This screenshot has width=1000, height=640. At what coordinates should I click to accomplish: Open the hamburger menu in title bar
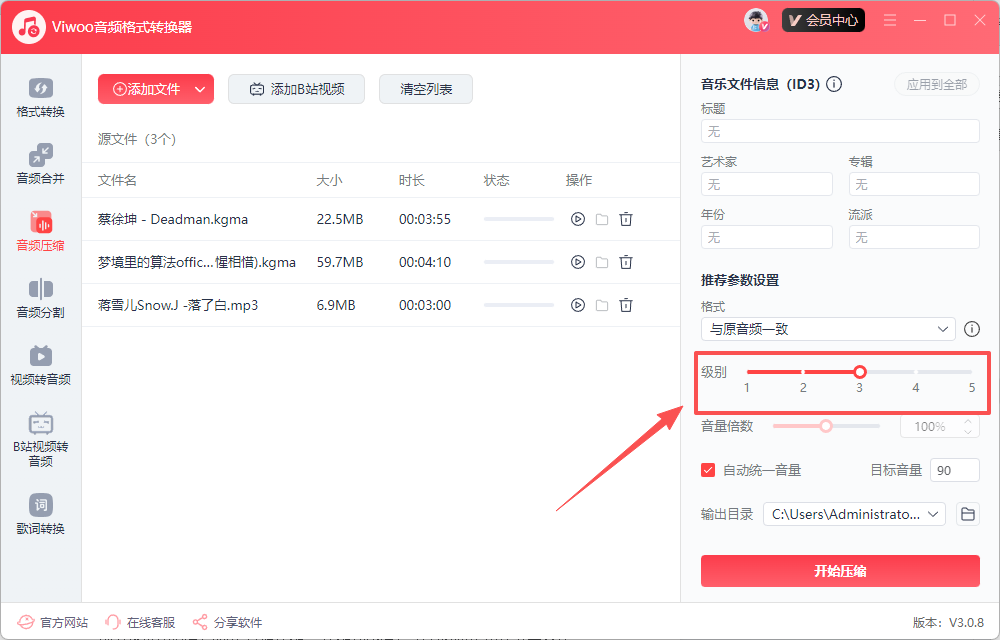[890, 20]
